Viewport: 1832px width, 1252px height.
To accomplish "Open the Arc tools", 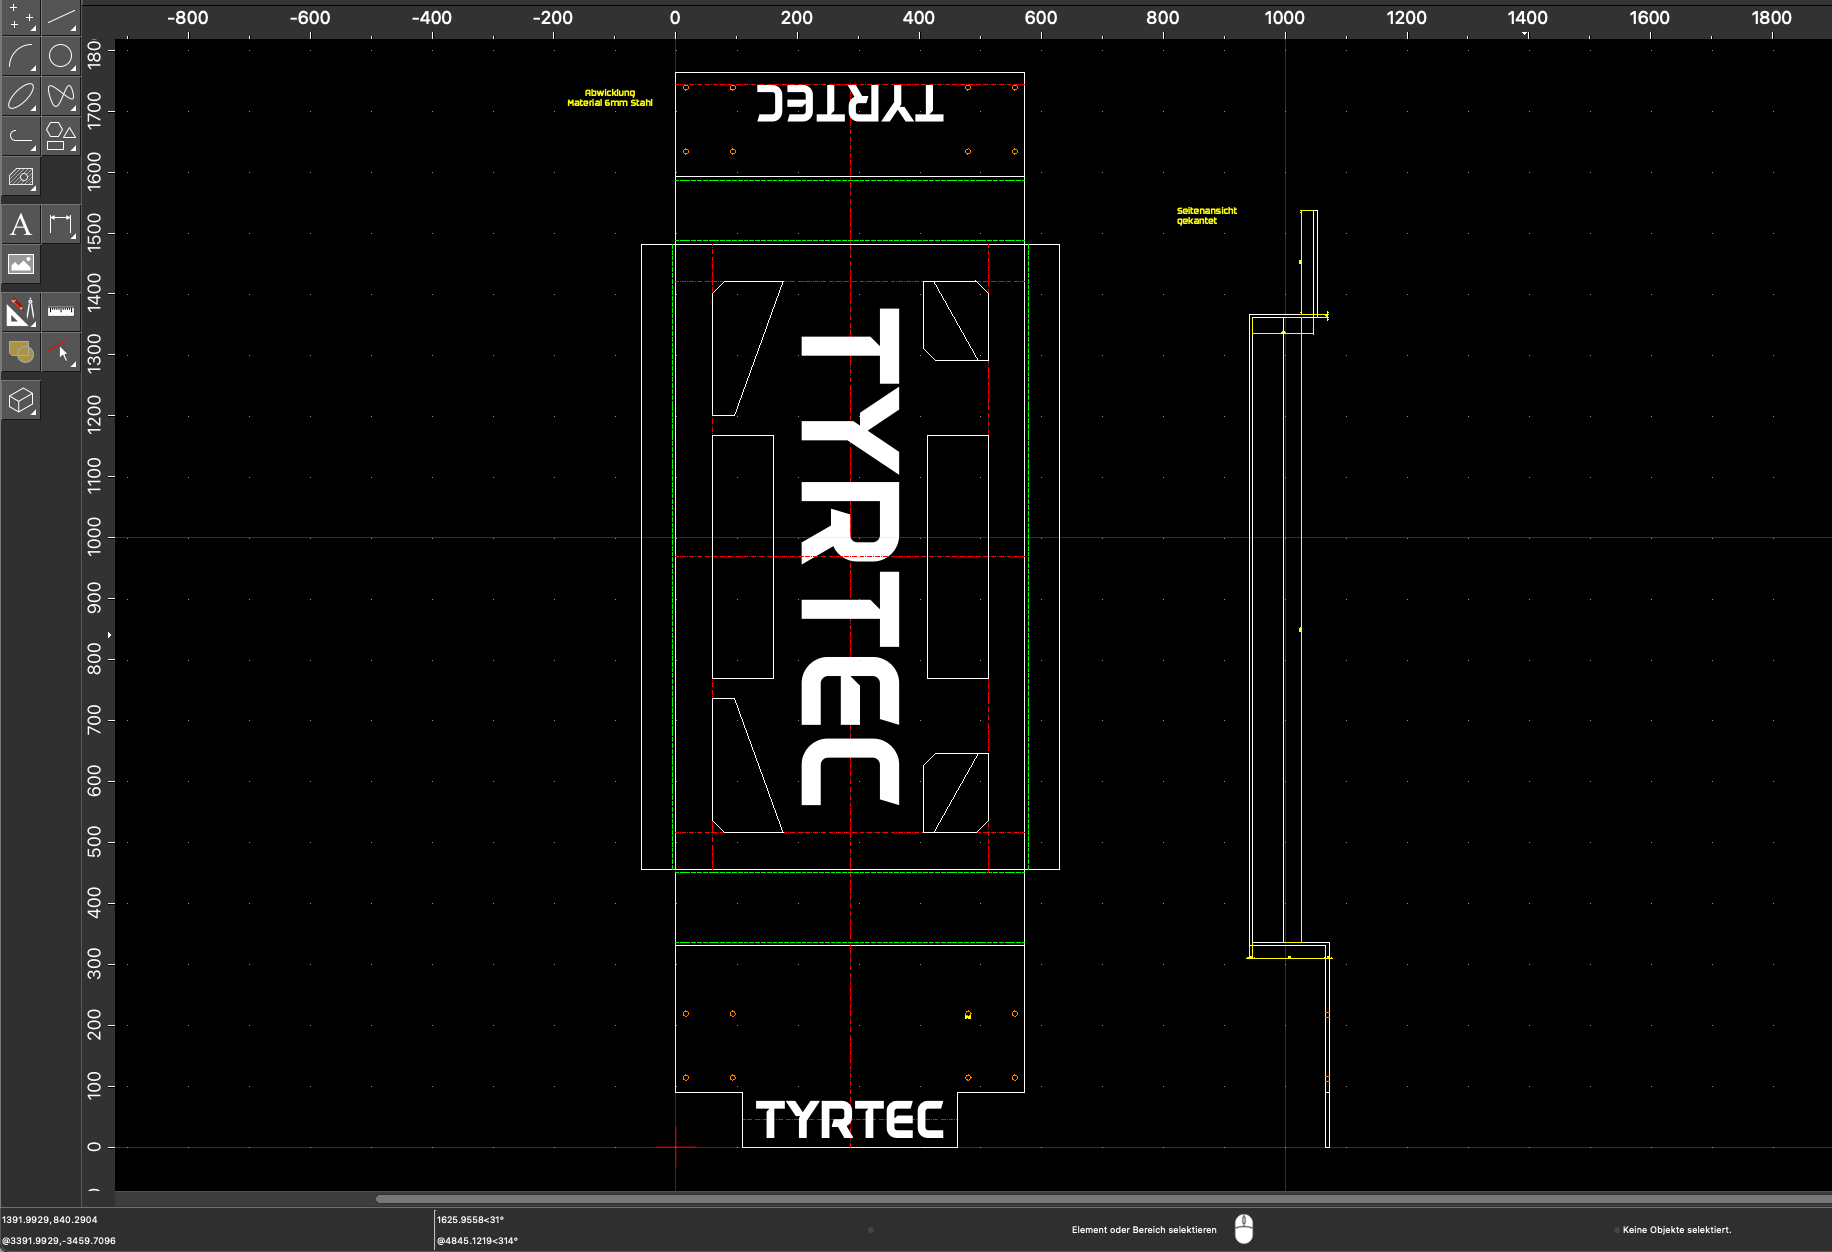I will coord(20,56).
